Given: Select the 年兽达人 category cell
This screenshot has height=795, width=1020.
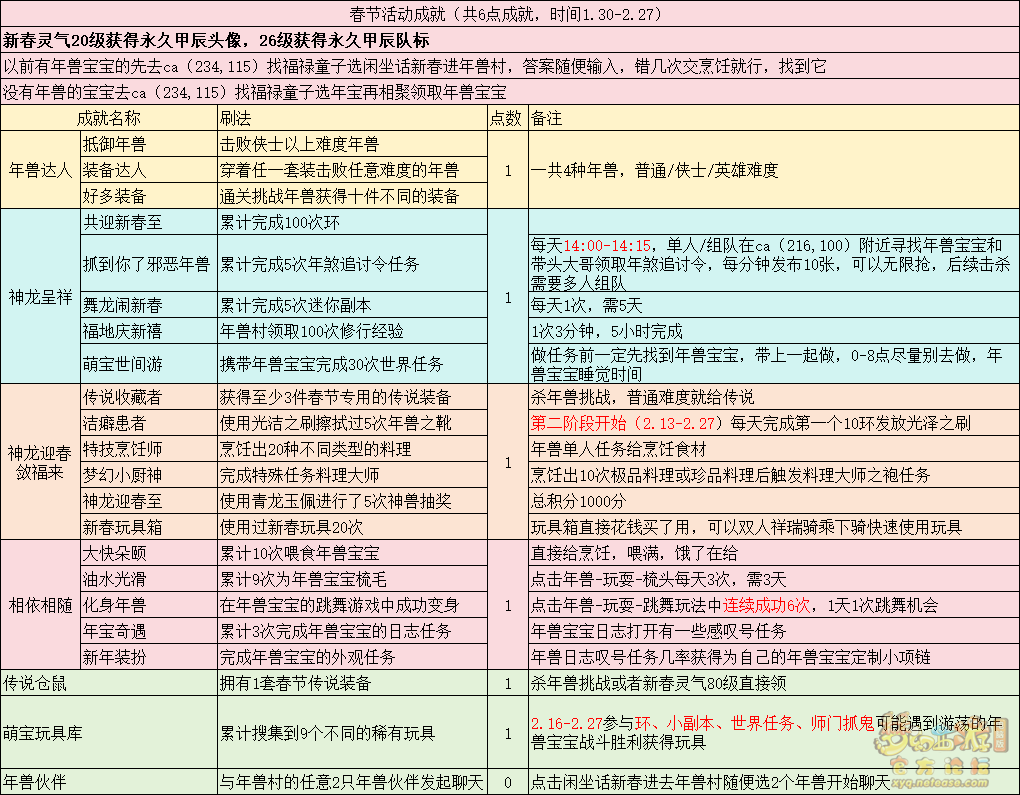Looking at the screenshot, I should pyautogui.click(x=40, y=170).
